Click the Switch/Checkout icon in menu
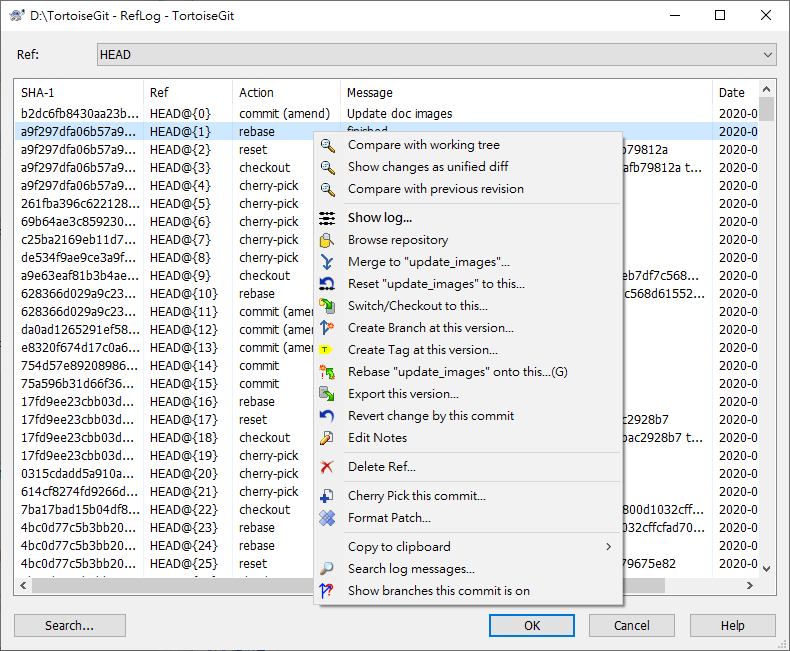The width and height of the screenshot is (790, 651). point(327,306)
